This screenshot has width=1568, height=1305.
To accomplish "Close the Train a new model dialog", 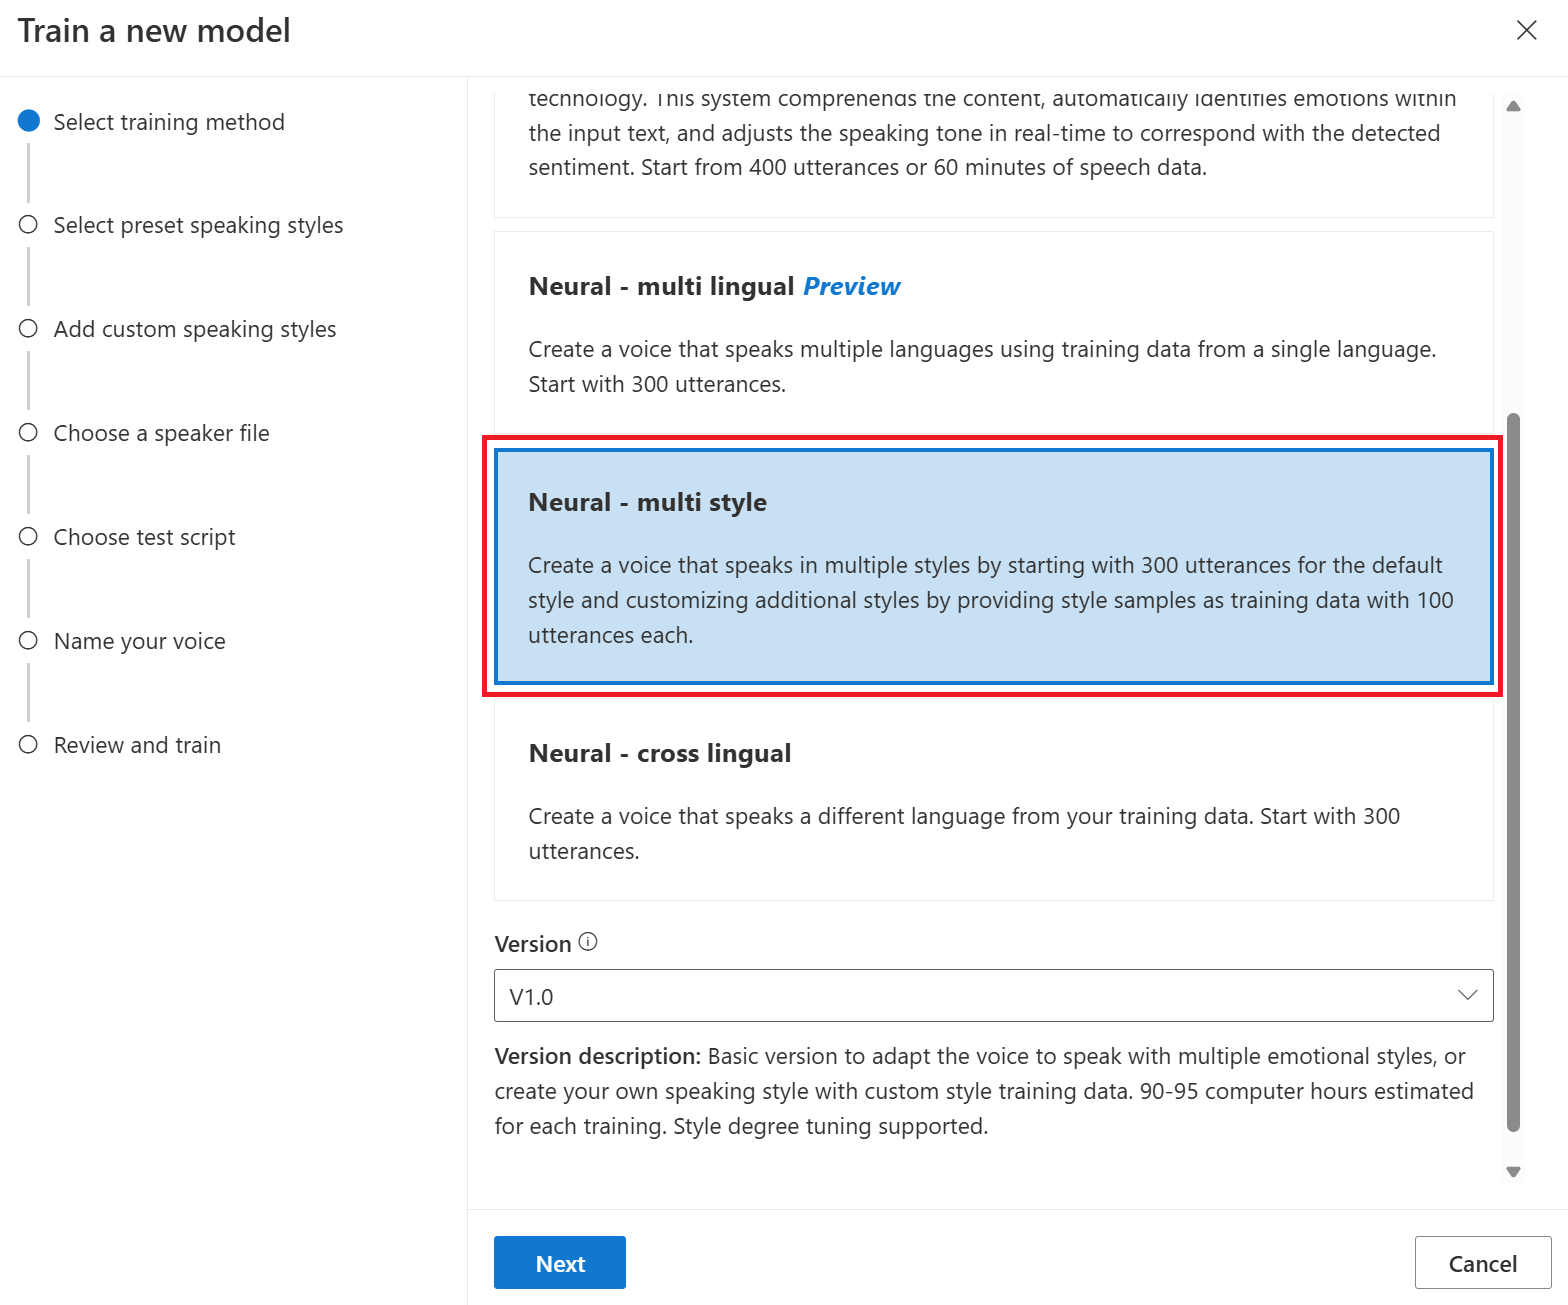I will tap(1526, 30).
